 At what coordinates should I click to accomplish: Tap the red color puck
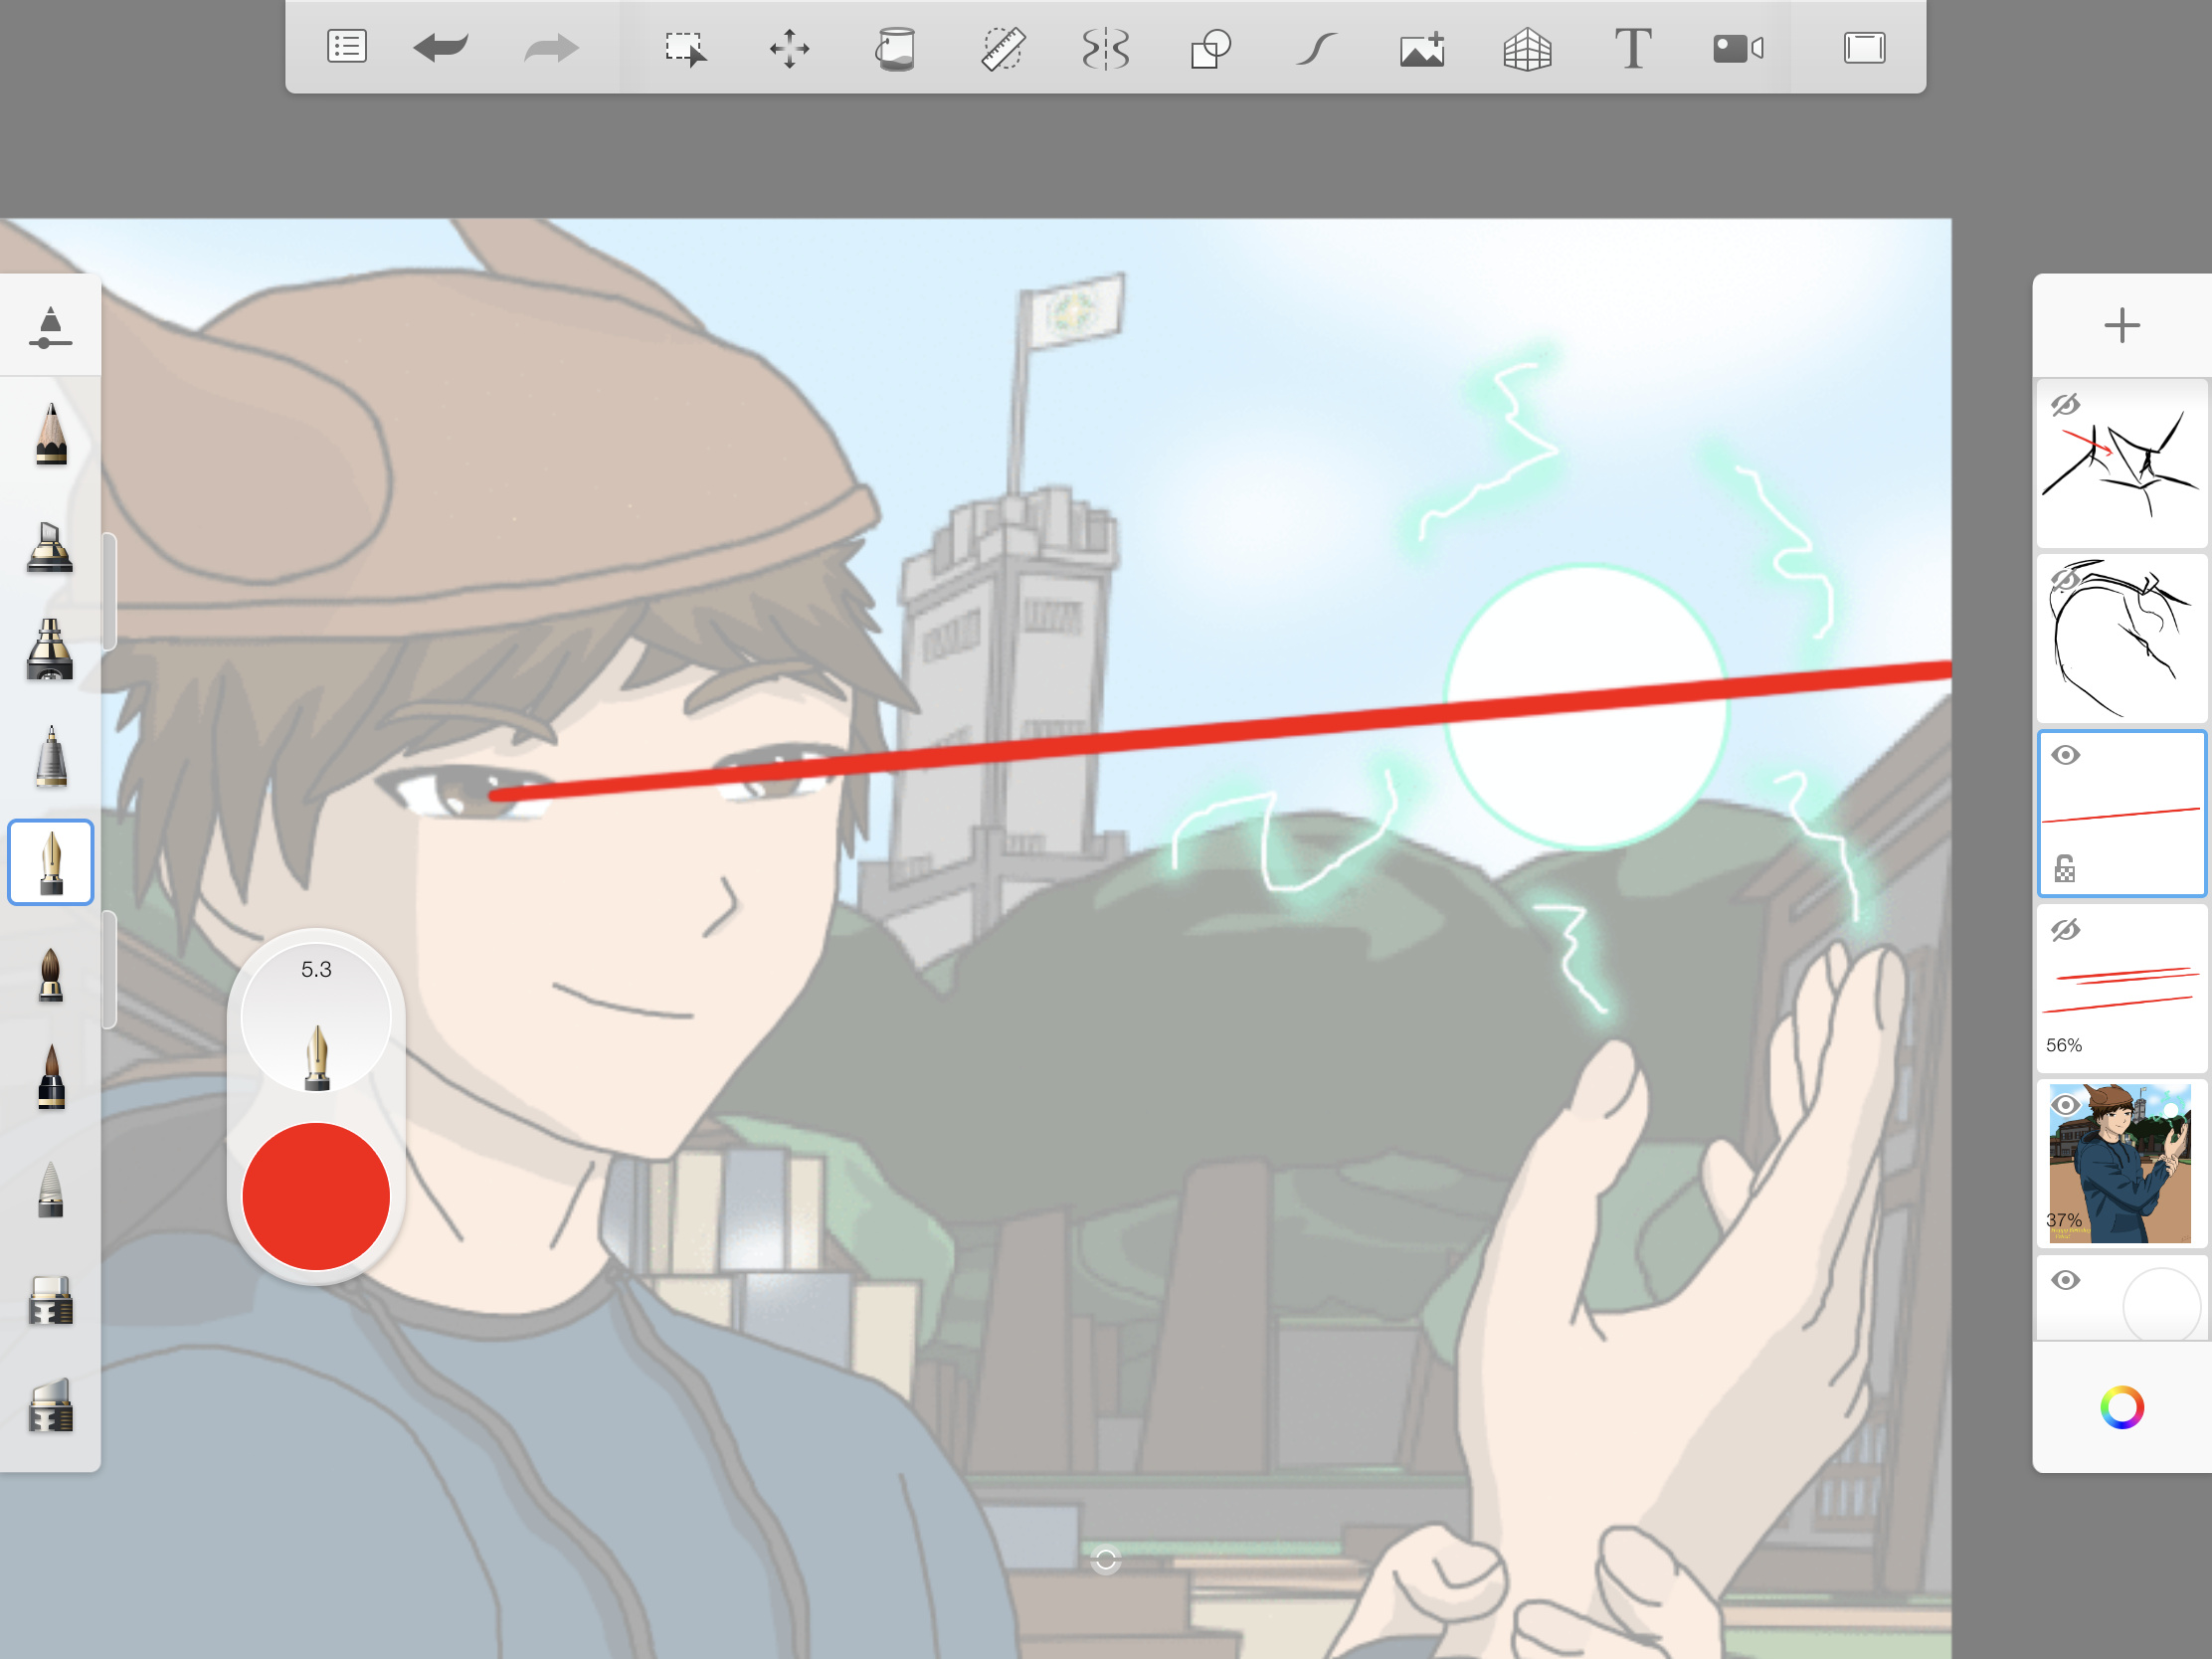point(316,1196)
